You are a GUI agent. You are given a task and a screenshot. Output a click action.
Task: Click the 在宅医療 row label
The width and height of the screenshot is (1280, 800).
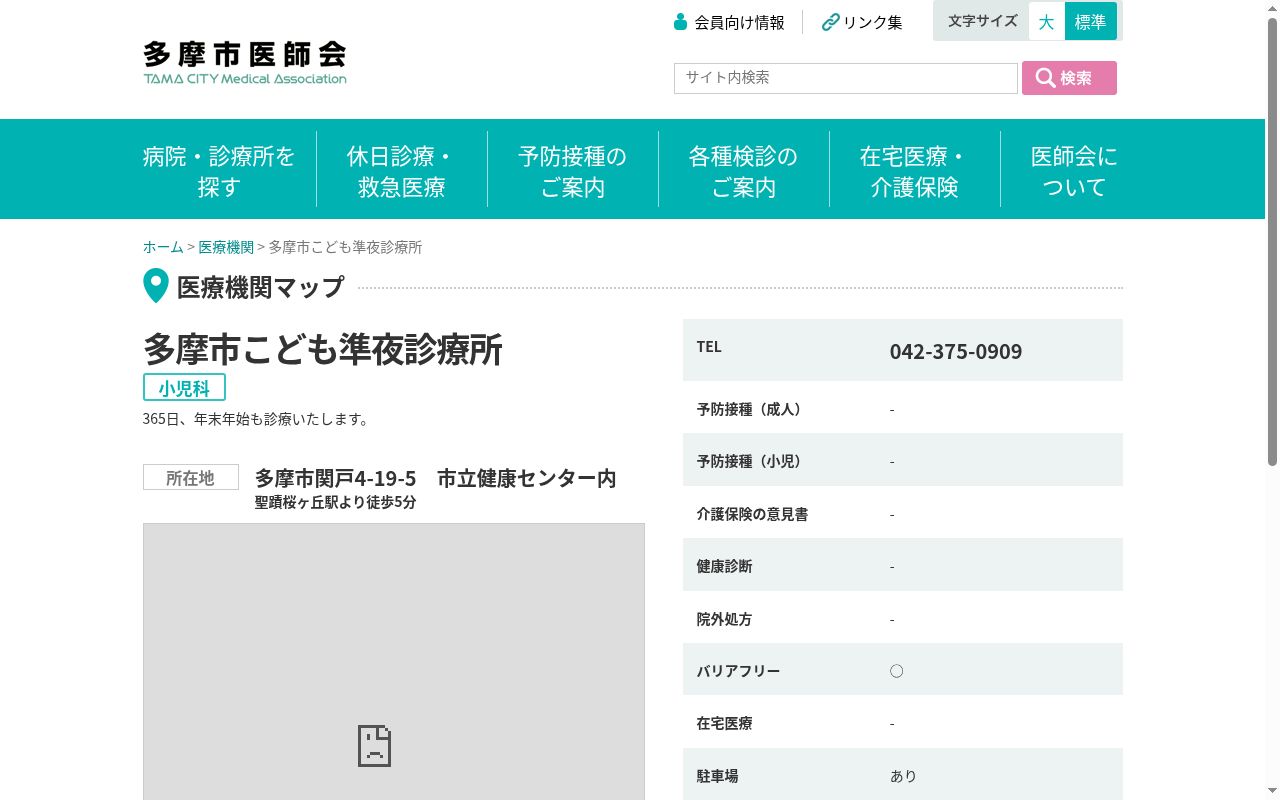724,723
